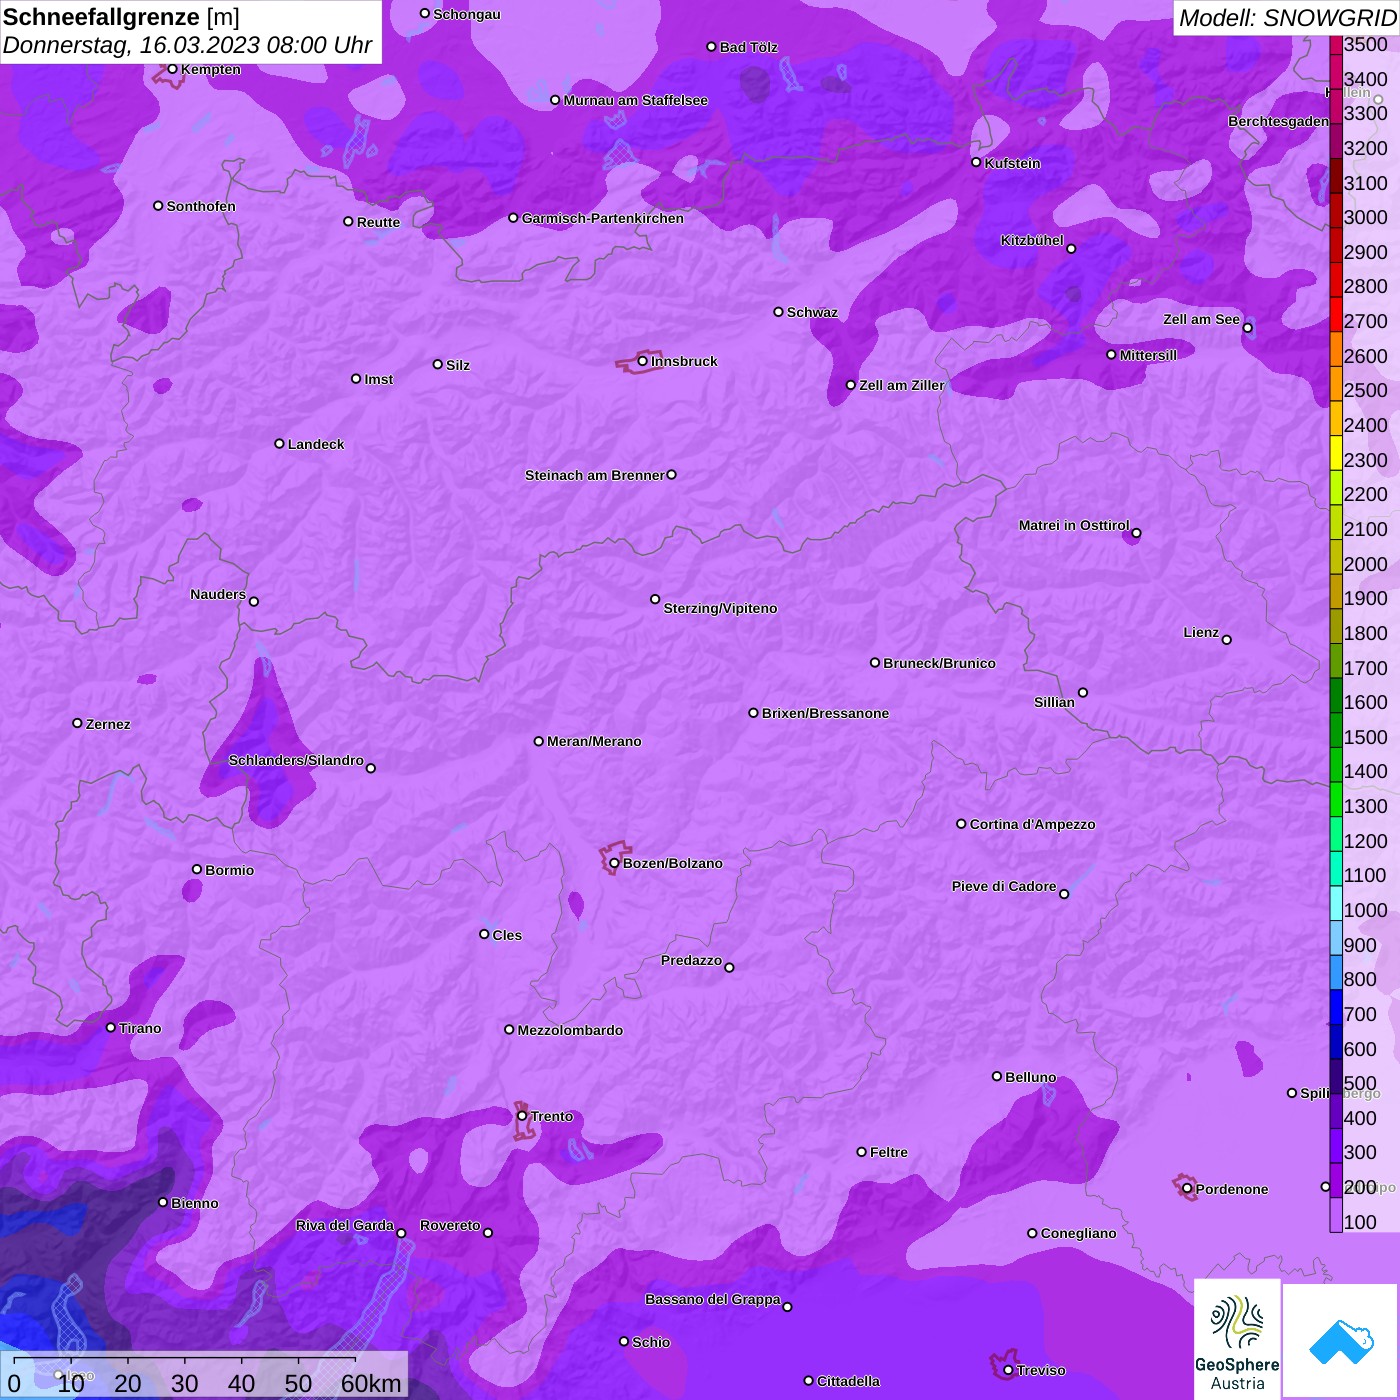The image size is (1400, 1400).
Task: Click the Predazzo label
Action: click(x=691, y=960)
